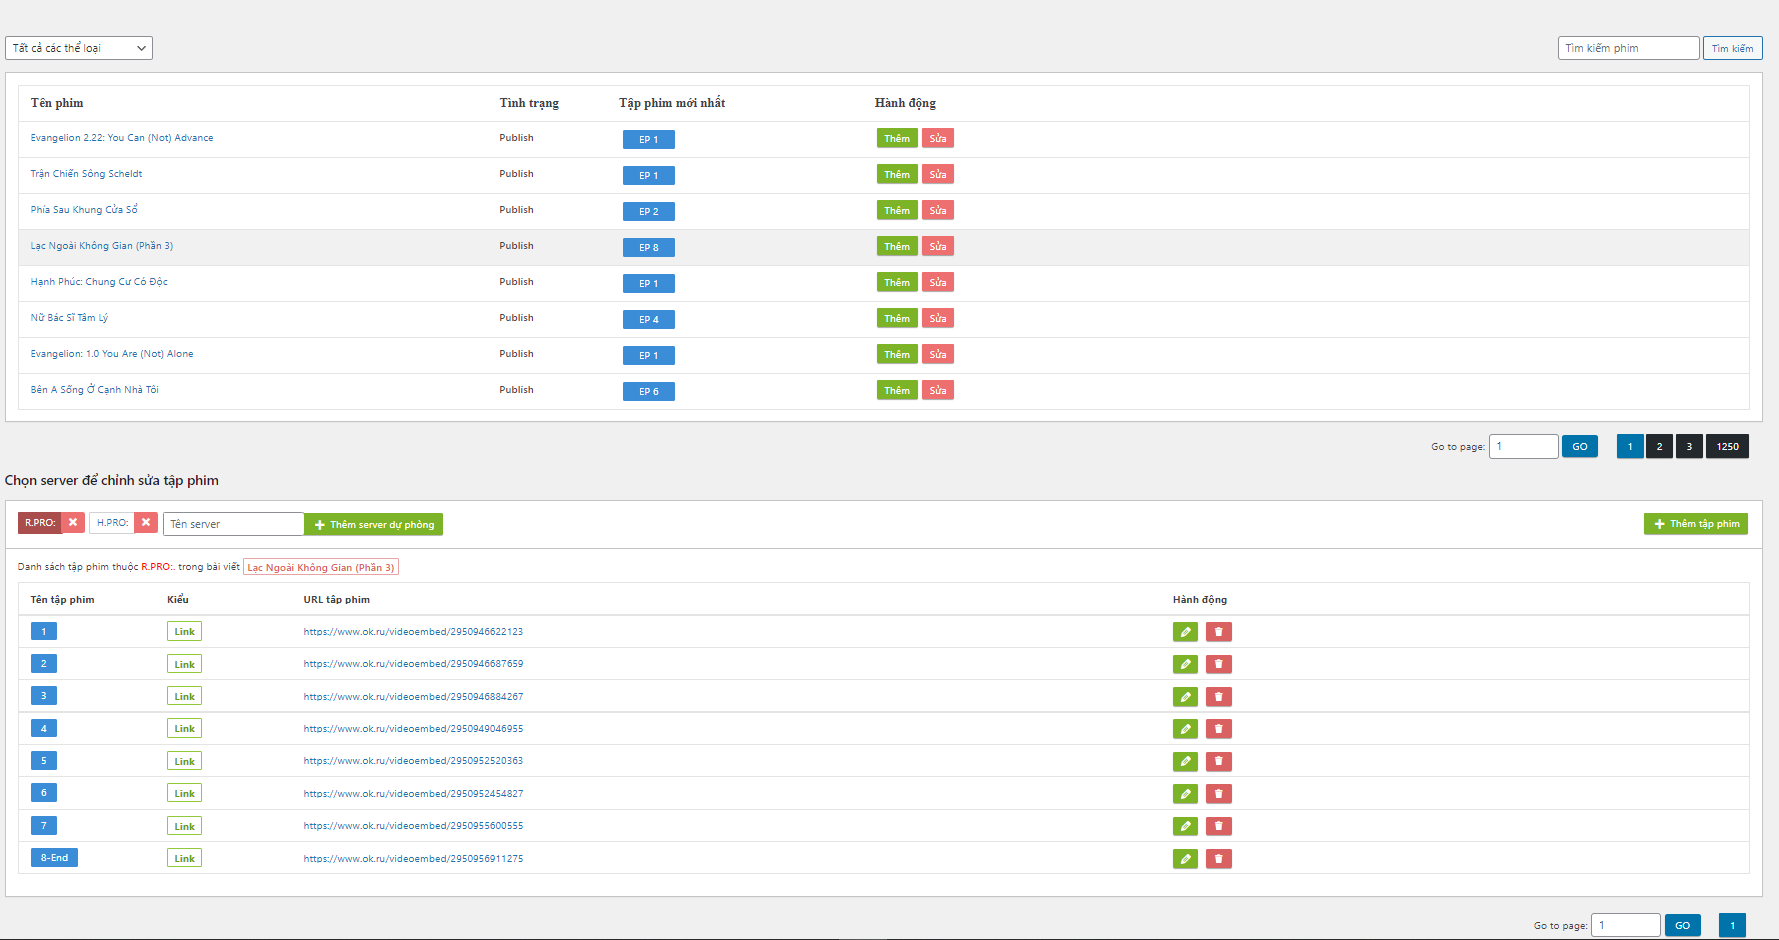Screen dimensions: 1779x940
Task: Click the episode list 'Go to page' input
Action: [1626, 925]
